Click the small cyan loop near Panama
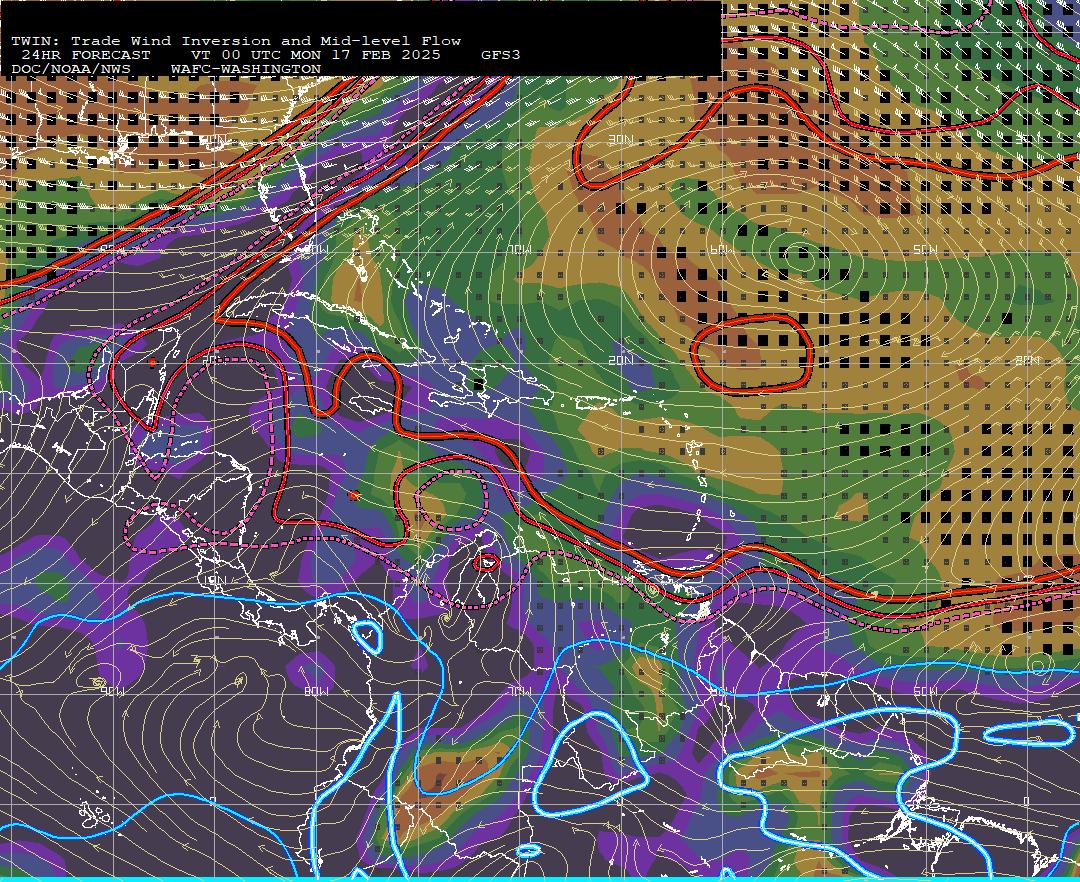Screen dimensions: 1080x882 point(368,636)
